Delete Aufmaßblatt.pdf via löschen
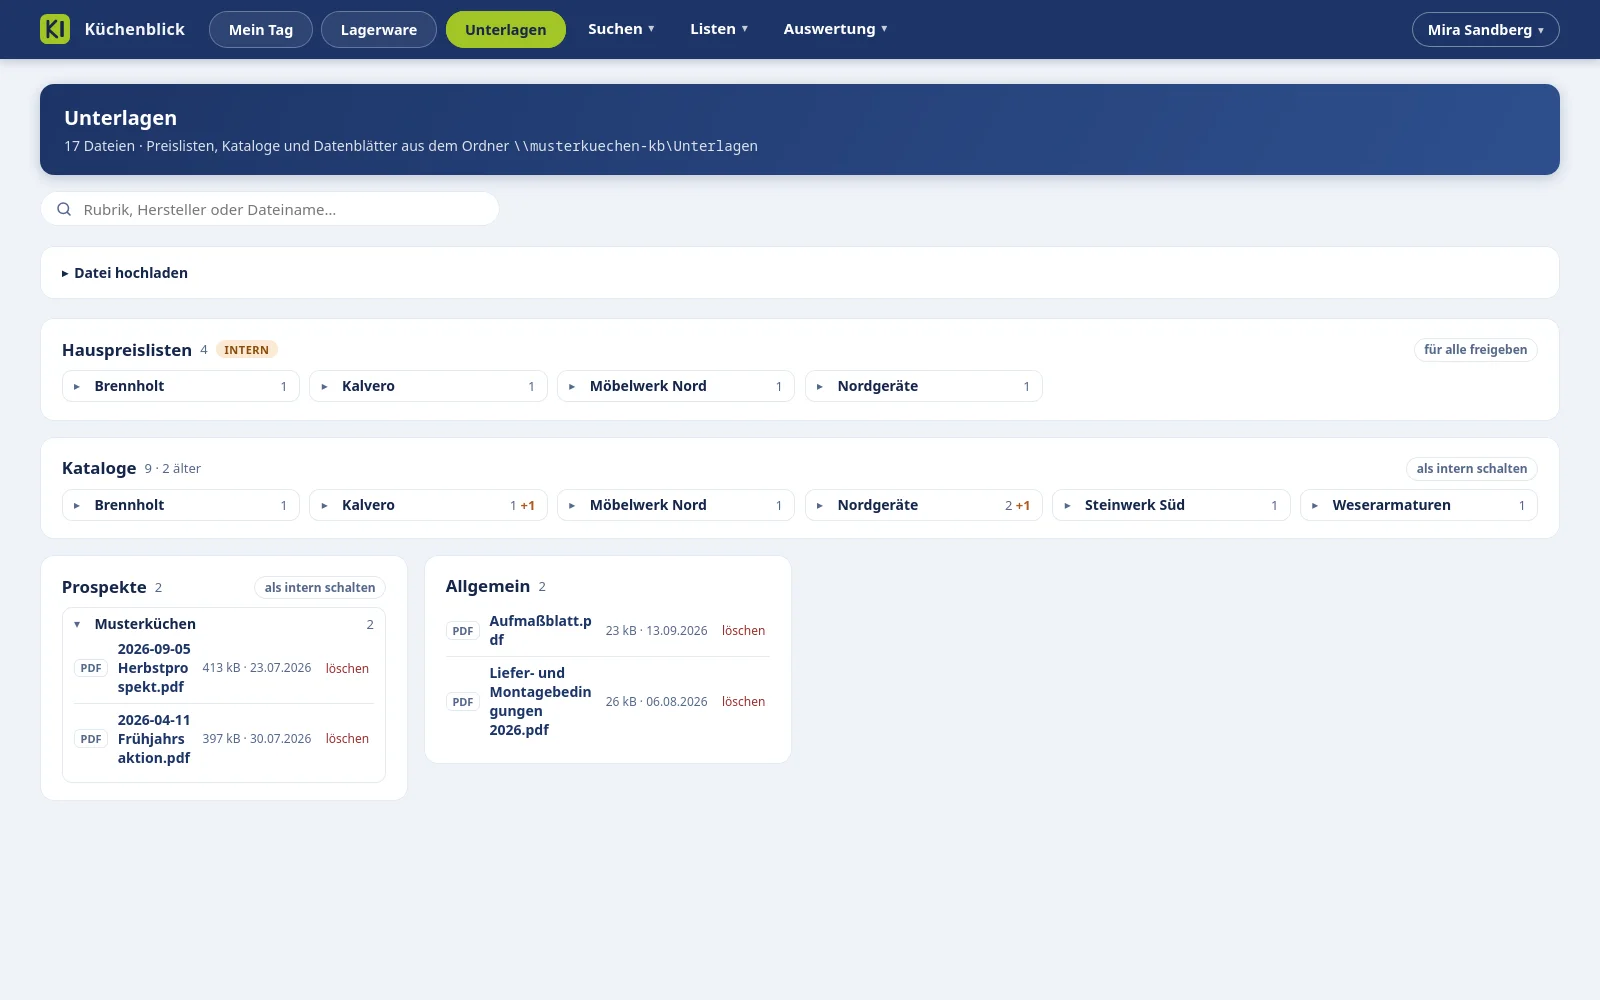 point(743,631)
